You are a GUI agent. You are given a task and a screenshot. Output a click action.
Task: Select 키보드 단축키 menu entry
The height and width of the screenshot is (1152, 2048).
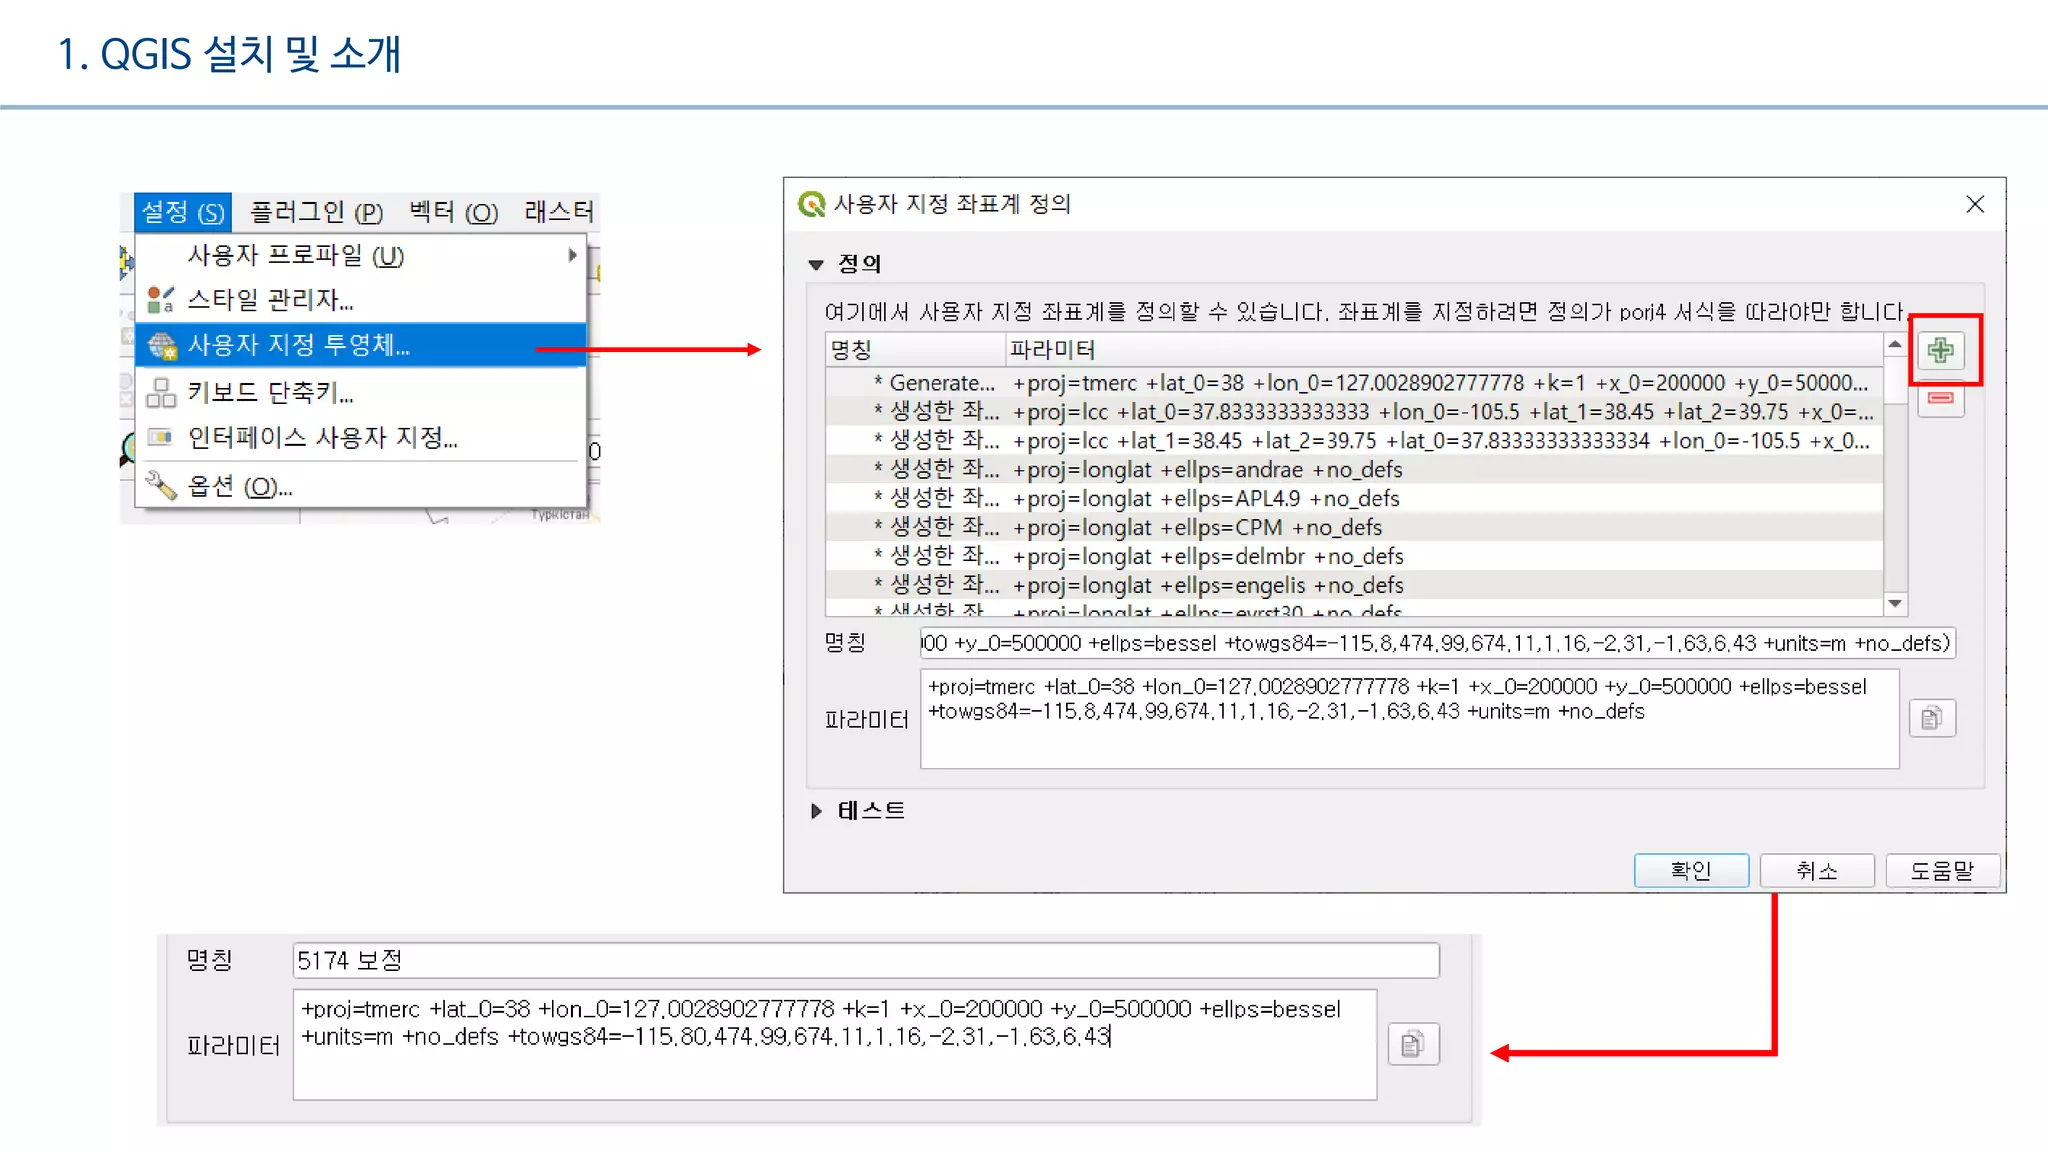(x=360, y=392)
